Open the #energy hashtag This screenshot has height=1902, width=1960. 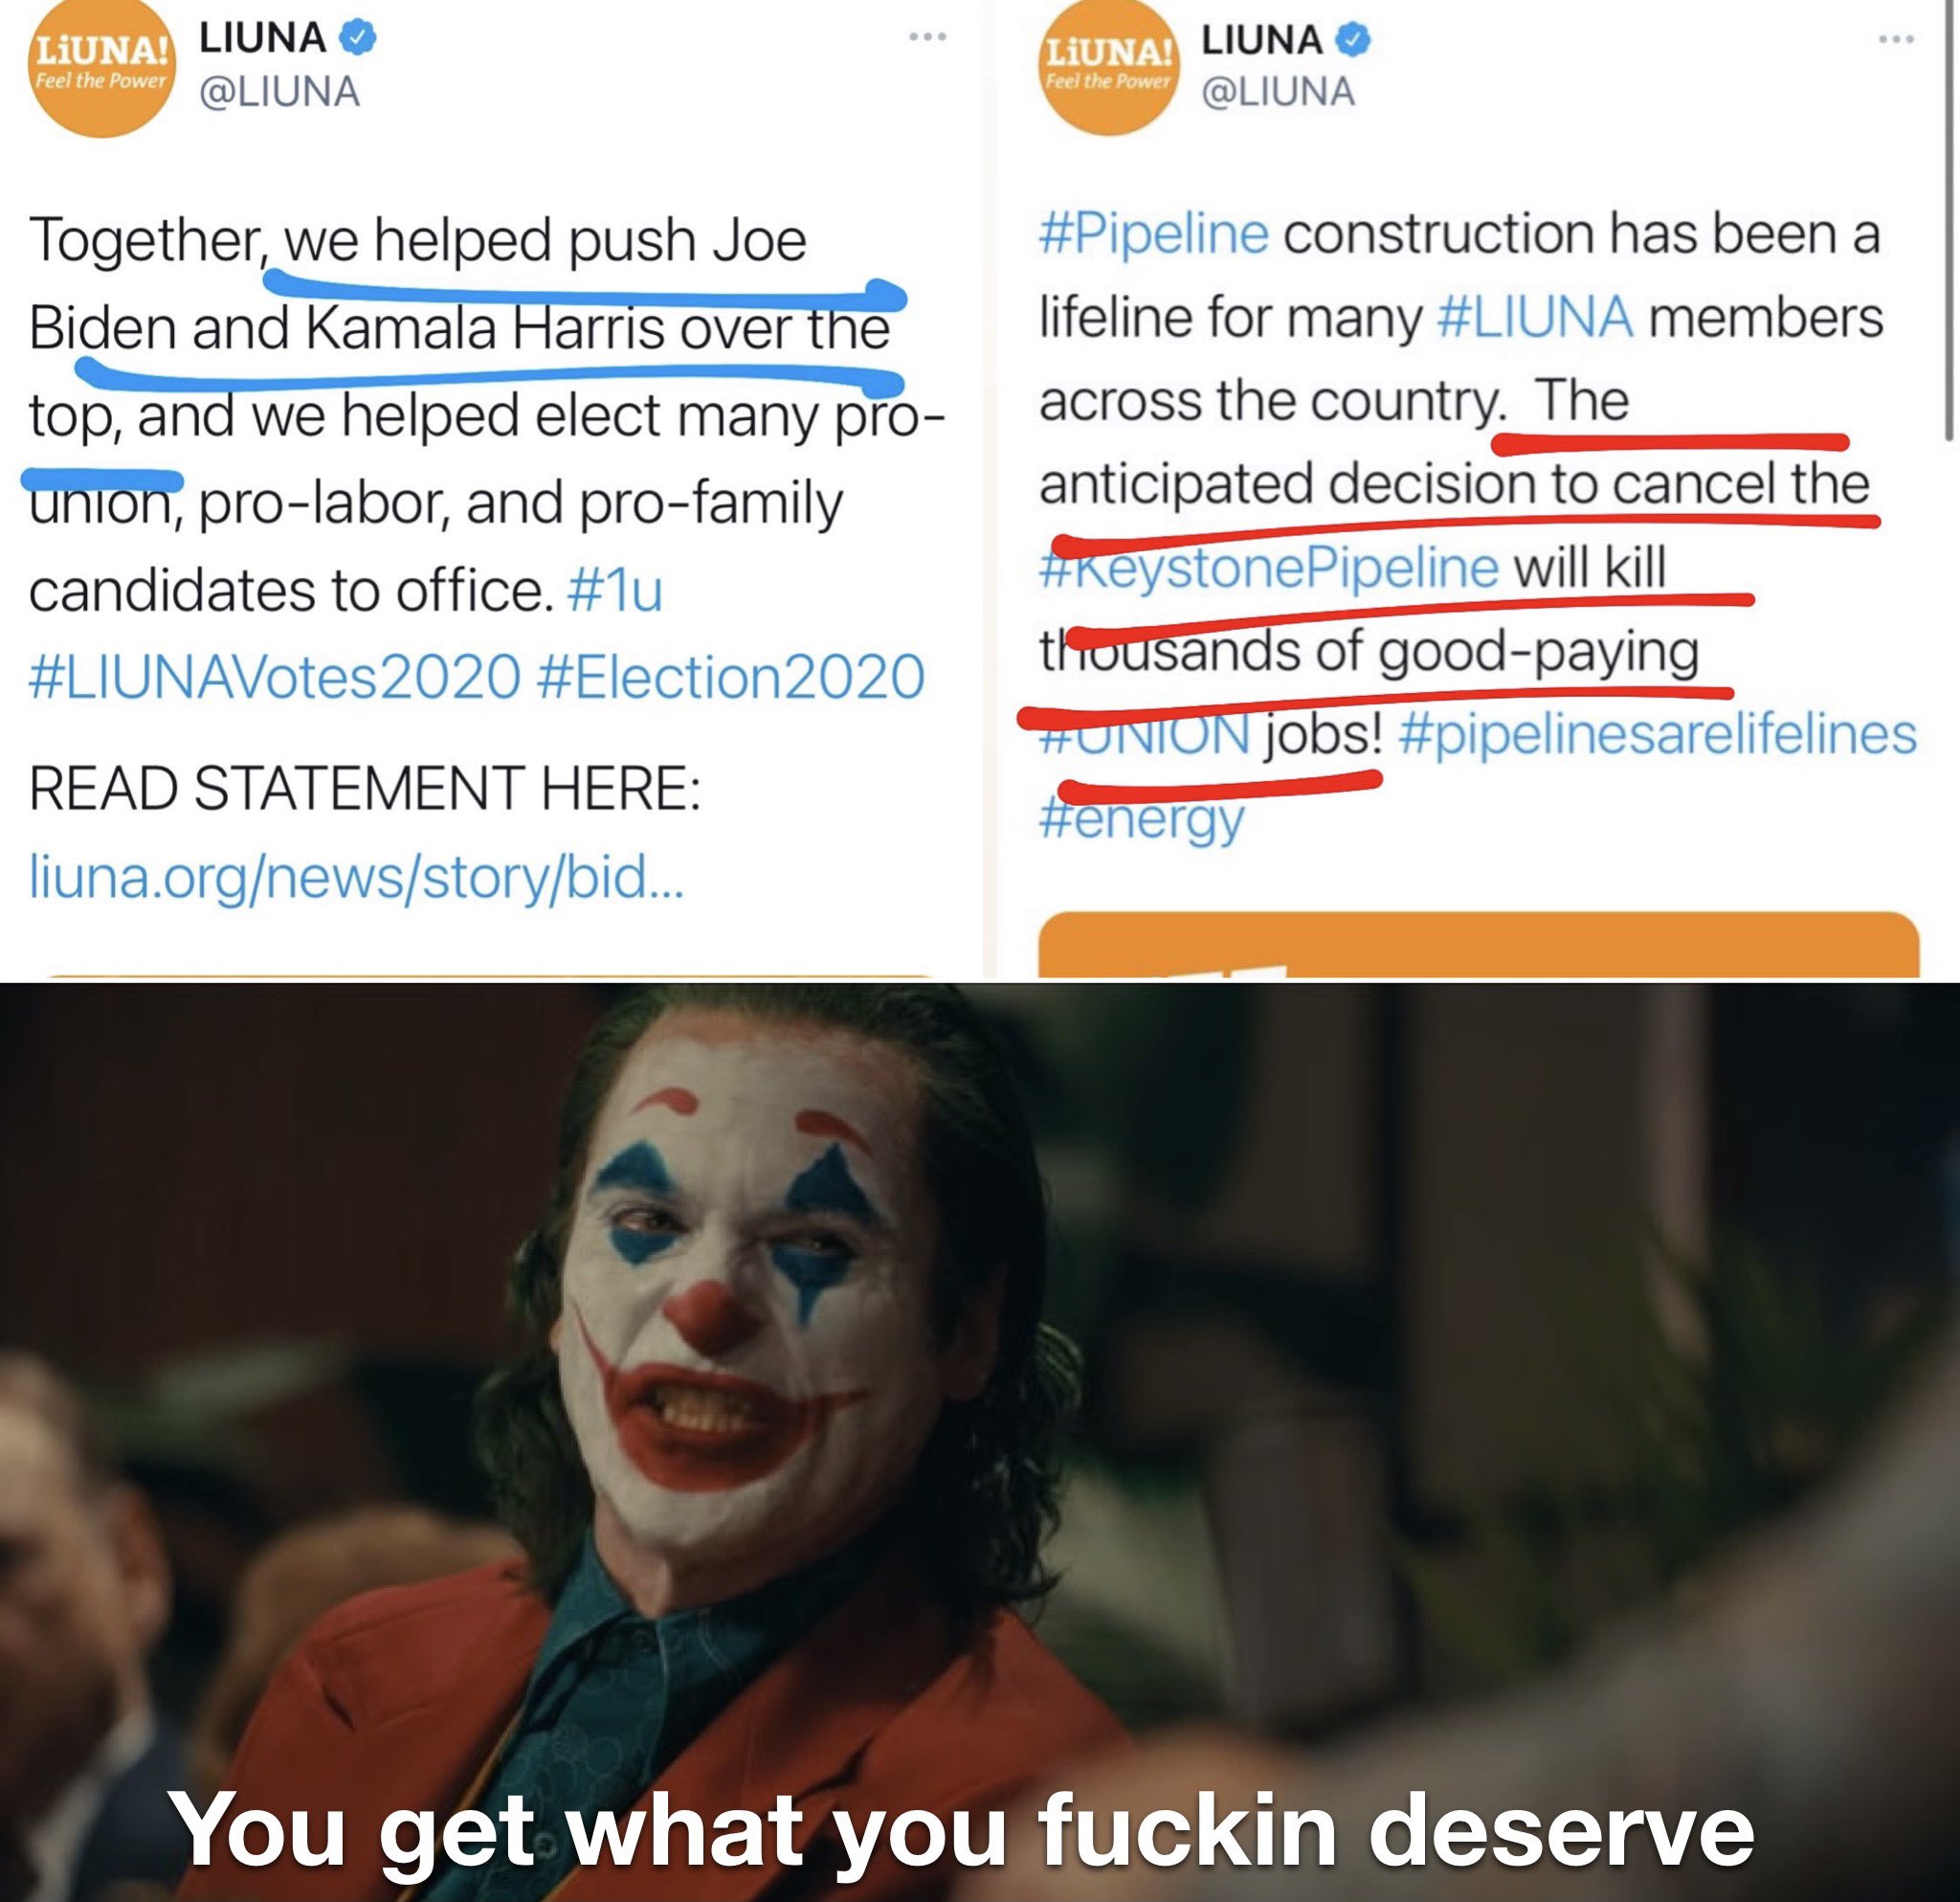click(1142, 820)
